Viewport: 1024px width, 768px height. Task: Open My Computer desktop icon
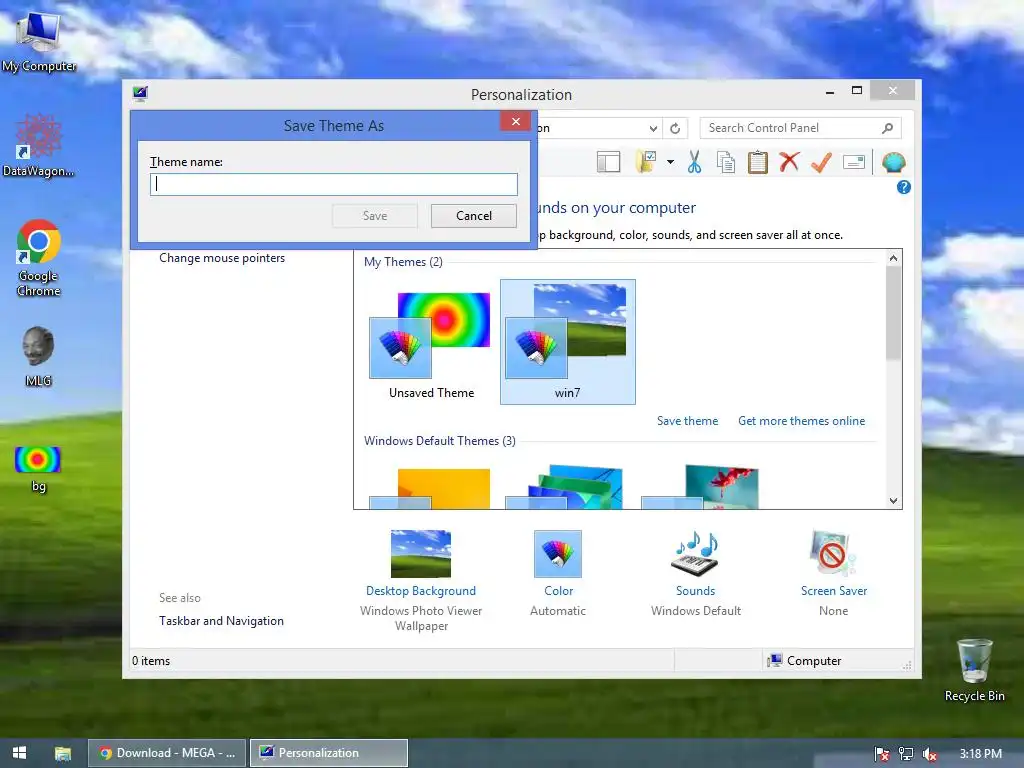coord(39,41)
